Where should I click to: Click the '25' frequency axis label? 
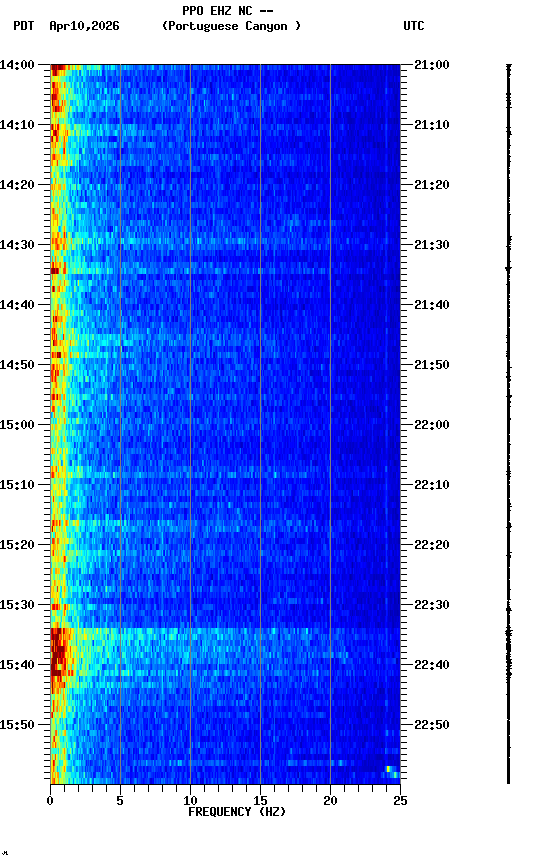pos(400,801)
